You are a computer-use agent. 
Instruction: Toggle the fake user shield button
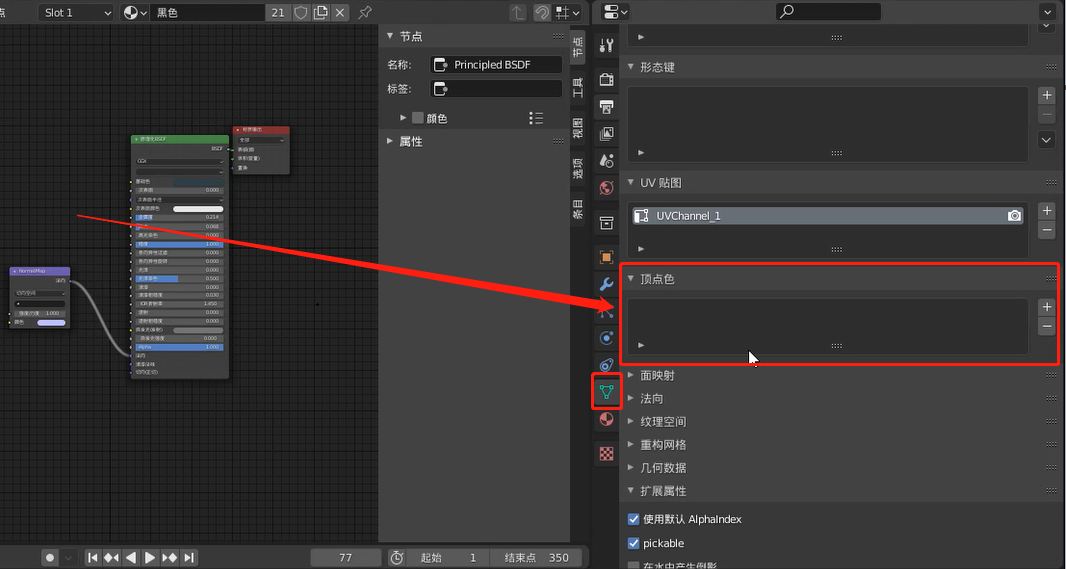coord(301,12)
